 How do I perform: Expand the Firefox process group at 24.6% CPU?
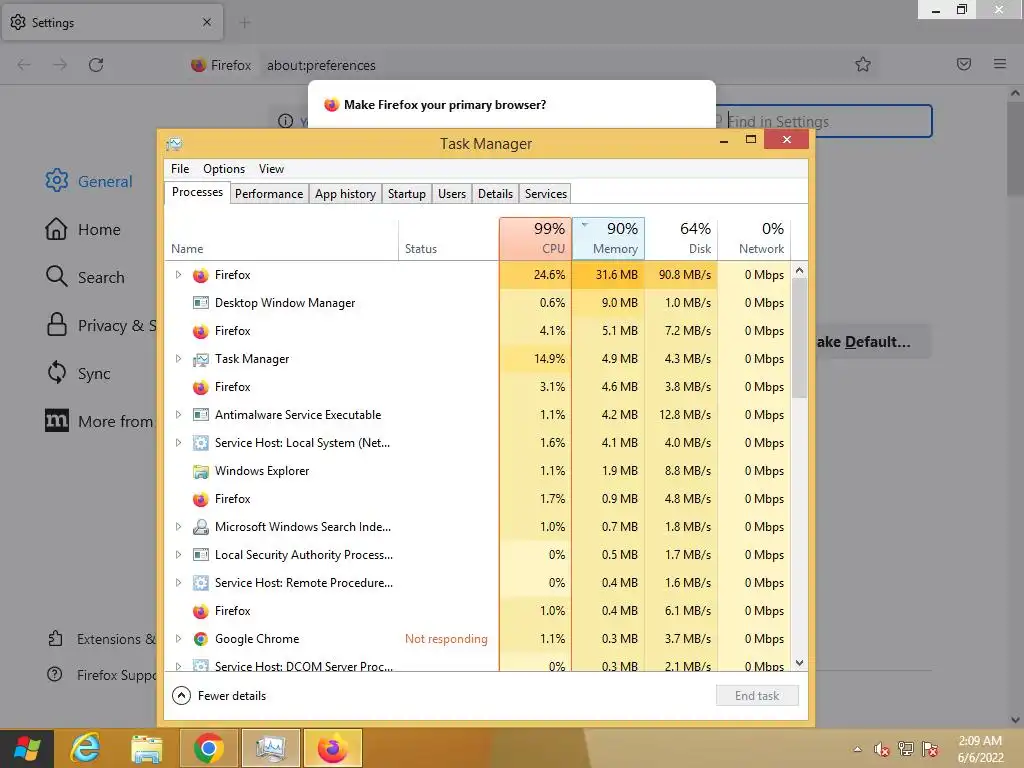[x=178, y=275]
